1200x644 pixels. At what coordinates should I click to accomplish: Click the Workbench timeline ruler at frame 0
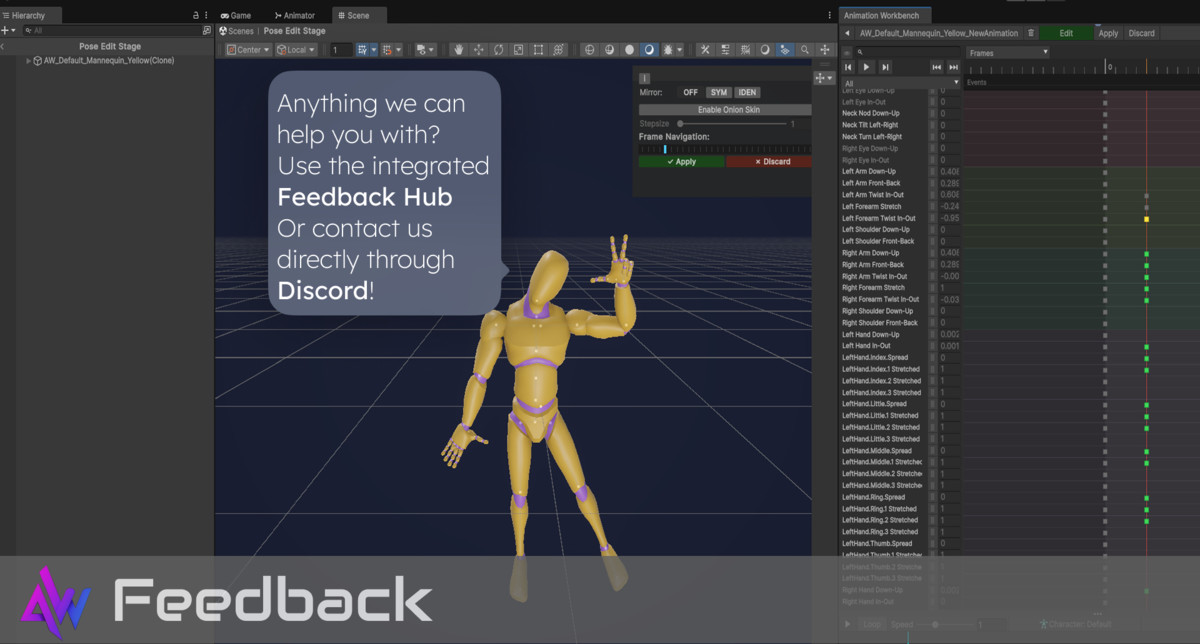point(1106,68)
